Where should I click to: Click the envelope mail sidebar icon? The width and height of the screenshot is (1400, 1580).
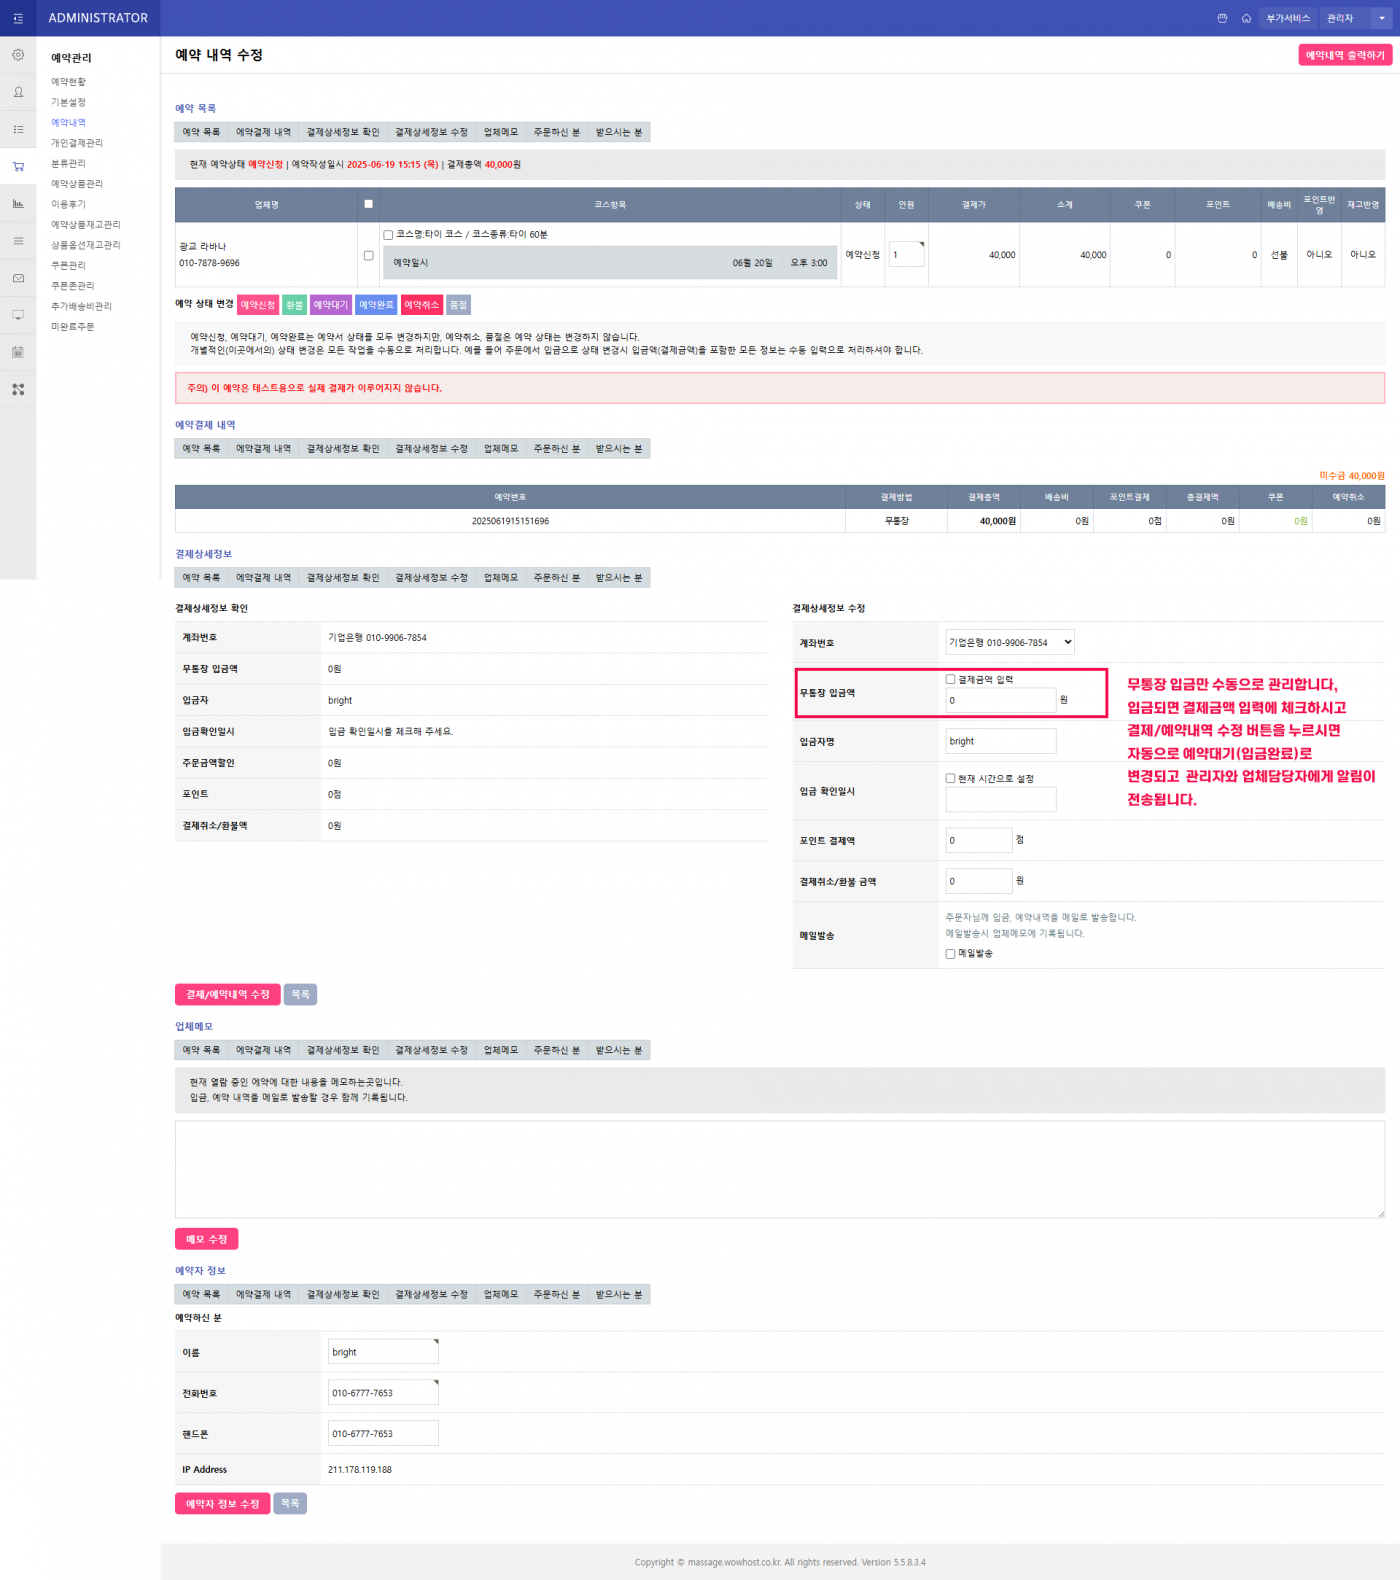pyautogui.click(x=18, y=278)
